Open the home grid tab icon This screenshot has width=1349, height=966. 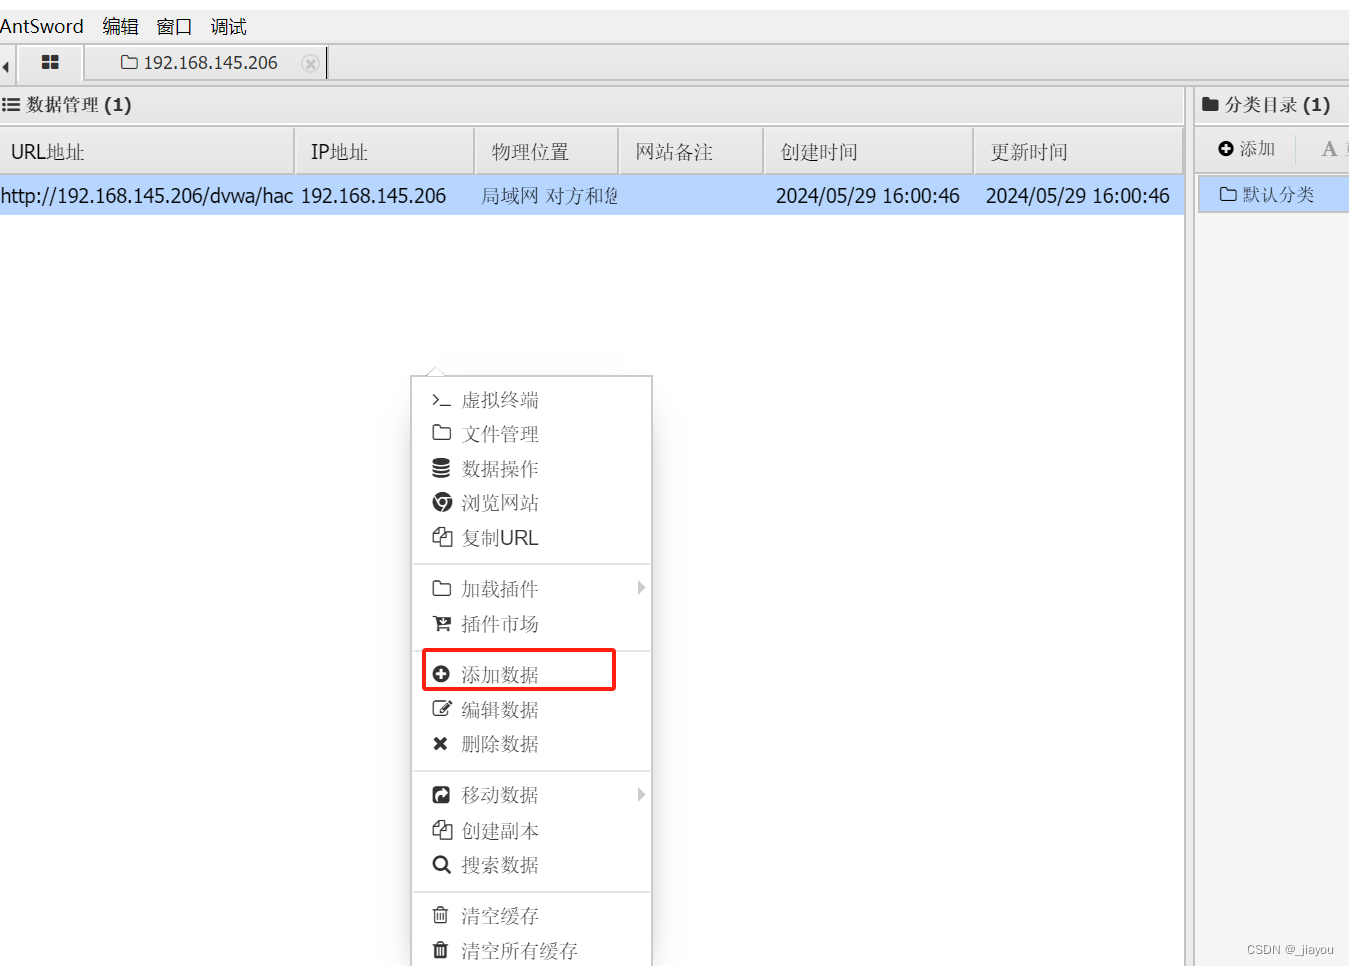(x=50, y=62)
